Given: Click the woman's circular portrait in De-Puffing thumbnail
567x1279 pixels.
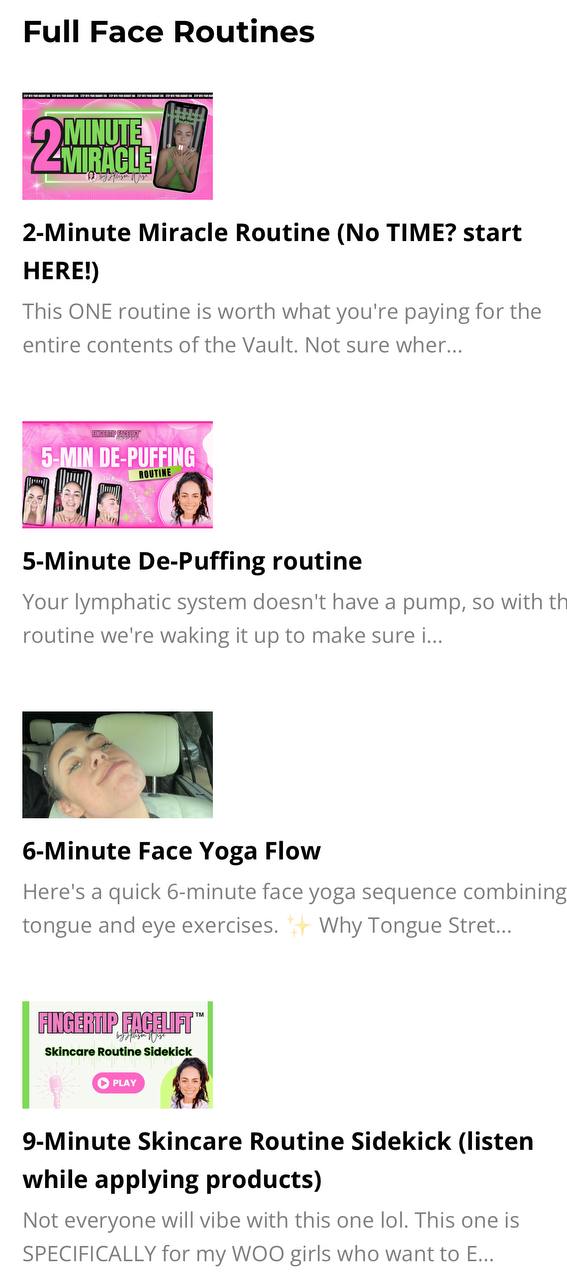Looking at the screenshot, I should coord(190,497).
